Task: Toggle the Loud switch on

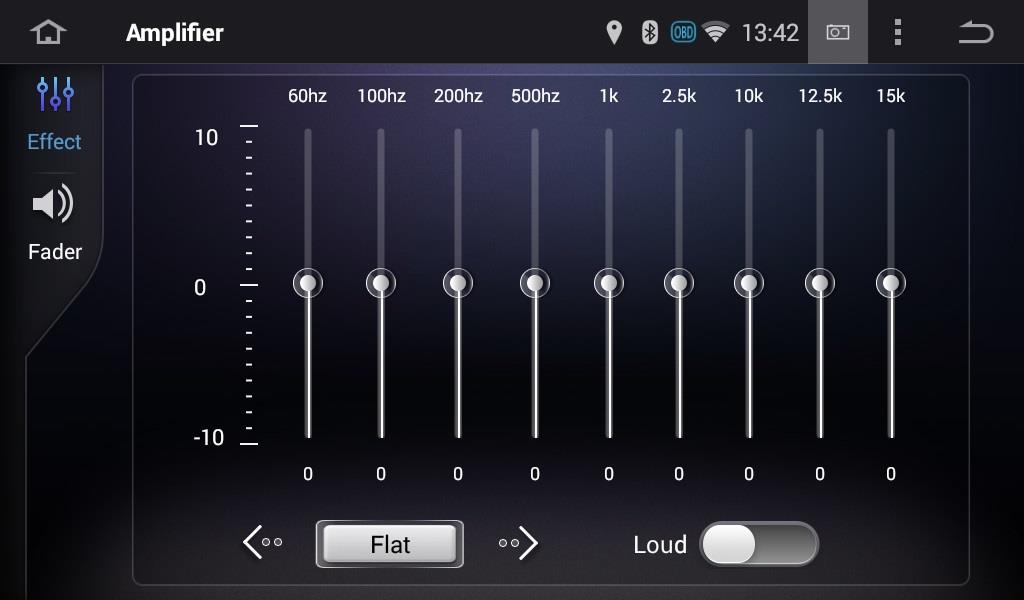Action: (x=759, y=544)
